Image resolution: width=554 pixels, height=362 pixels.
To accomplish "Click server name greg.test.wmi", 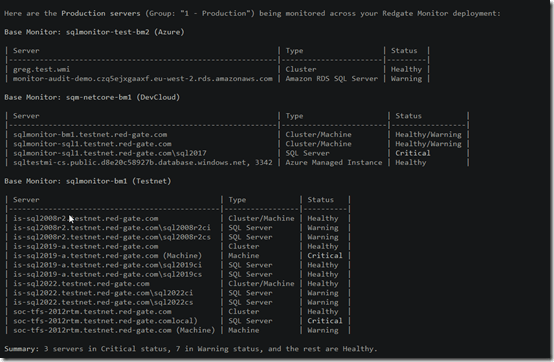I will tap(41, 69).
